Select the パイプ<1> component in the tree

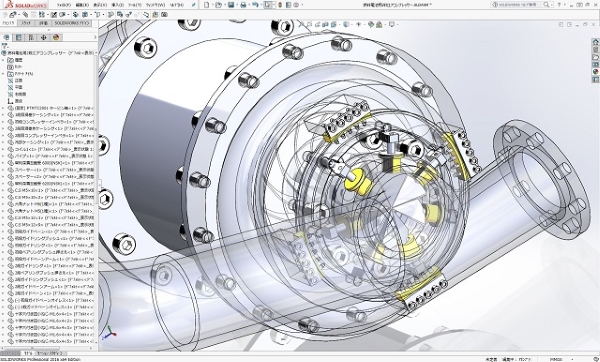point(50,156)
